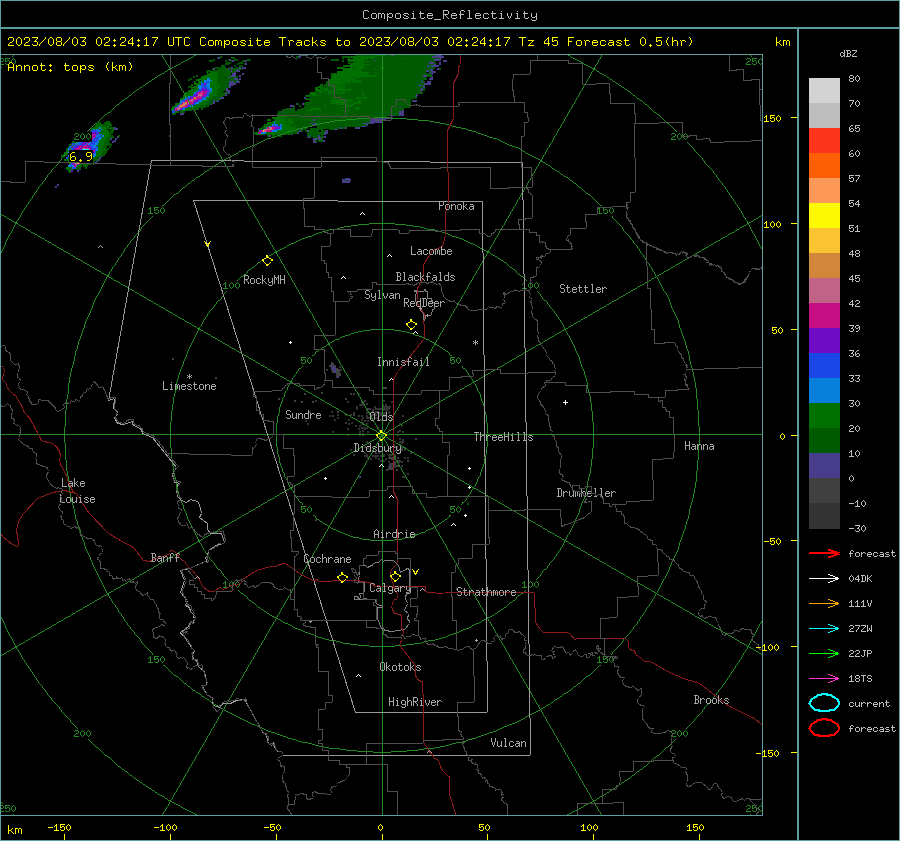Viewport: 900px width, 841px height.
Task: Click the Okotoks town label
Action: coord(400,667)
